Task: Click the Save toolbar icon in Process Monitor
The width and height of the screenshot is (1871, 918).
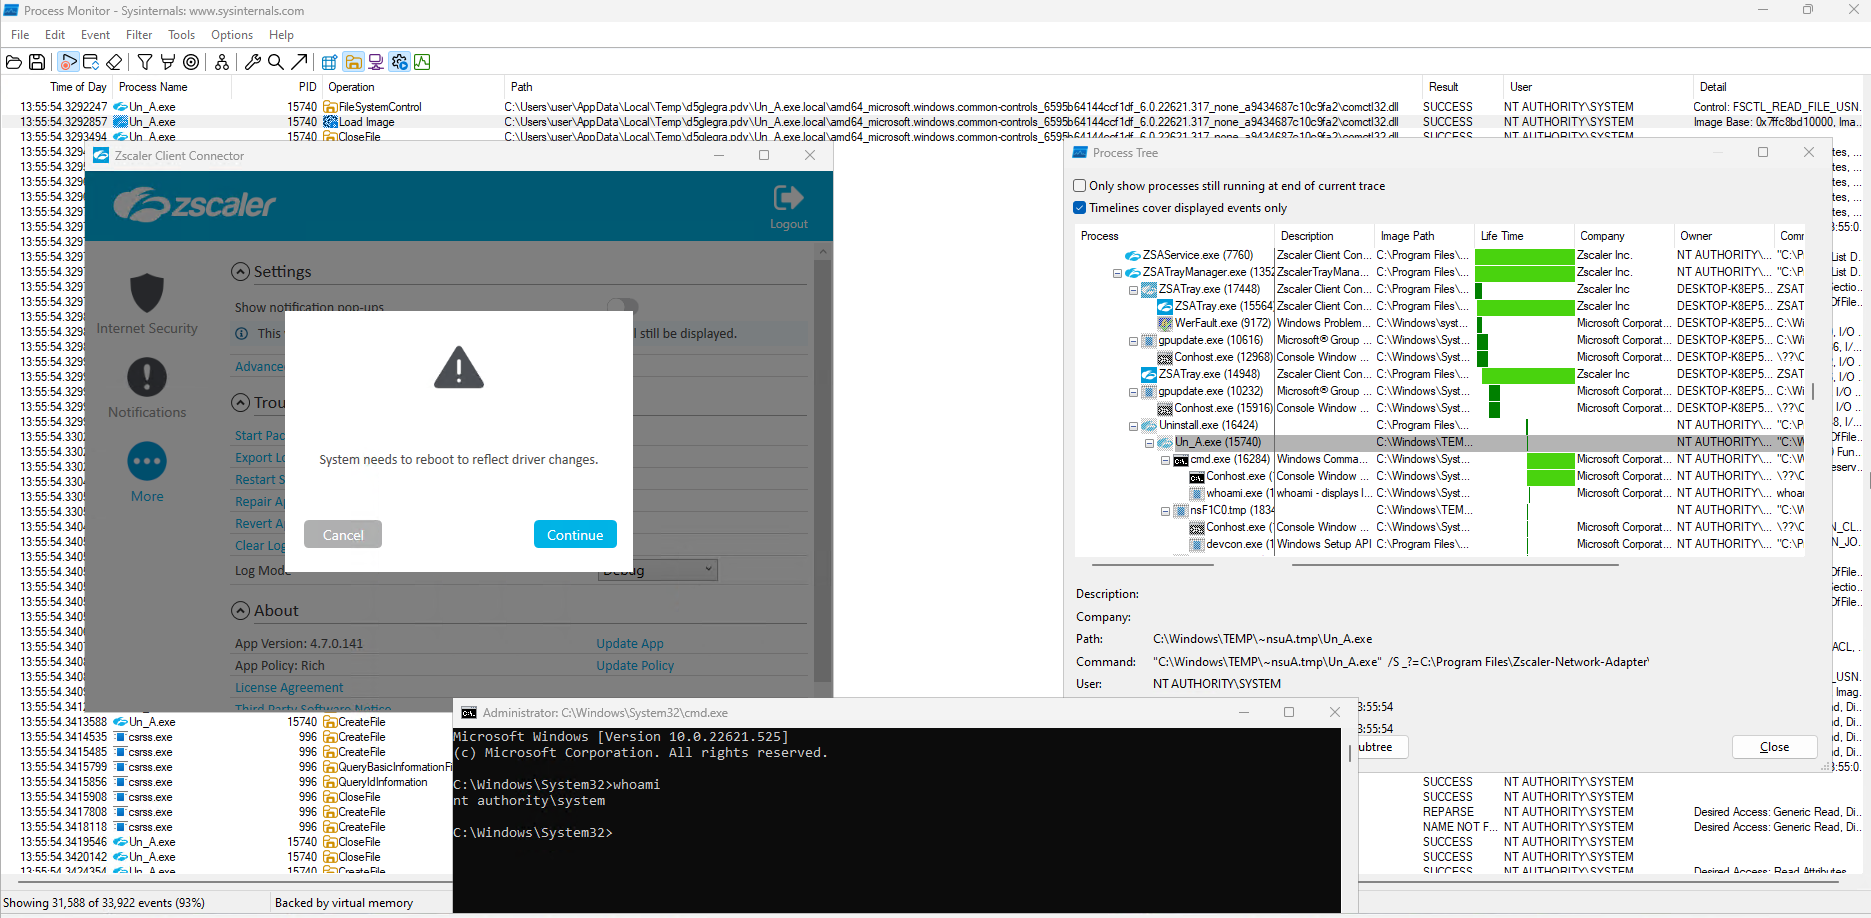Action: pyautogui.click(x=37, y=62)
